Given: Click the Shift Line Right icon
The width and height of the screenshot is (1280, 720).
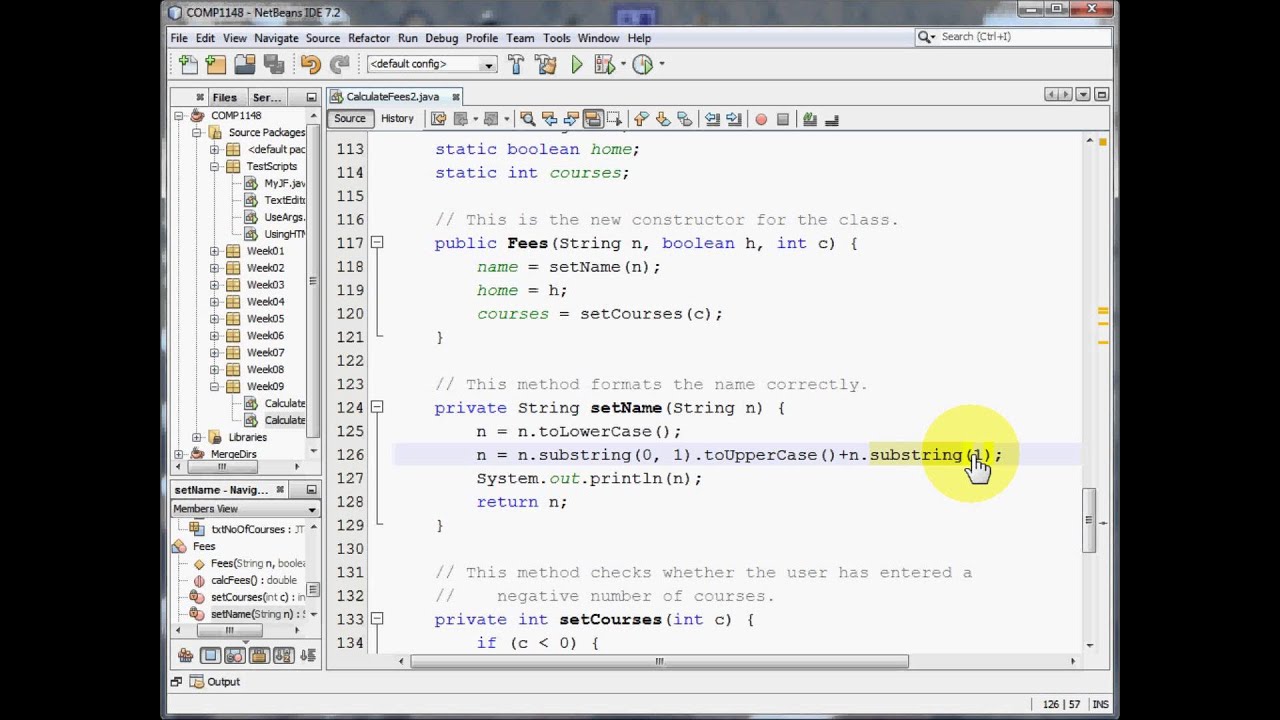Looking at the screenshot, I should pos(734,119).
